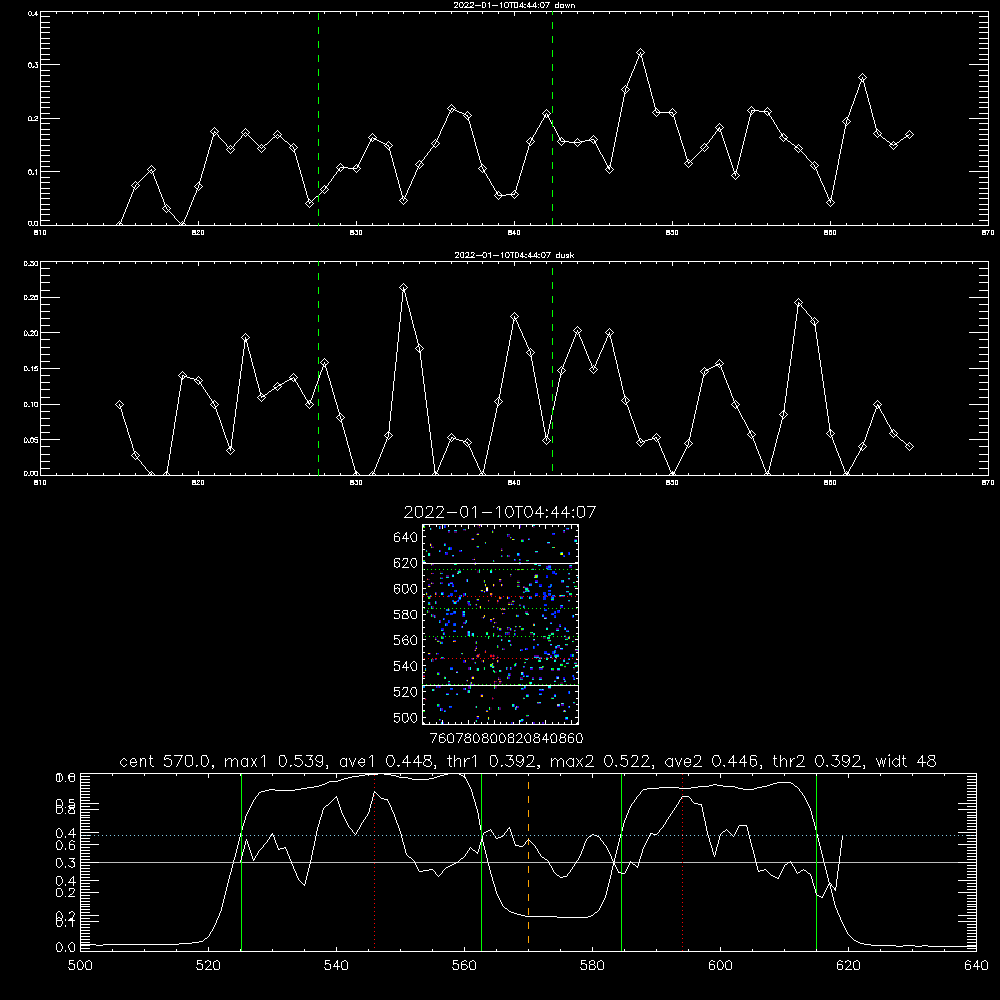The height and width of the screenshot is (1000, 1000).
Task: Click the '2022-01-10T04:44:07 dusk' plot title
Action: pyautogui.click(x=514, y=255)
